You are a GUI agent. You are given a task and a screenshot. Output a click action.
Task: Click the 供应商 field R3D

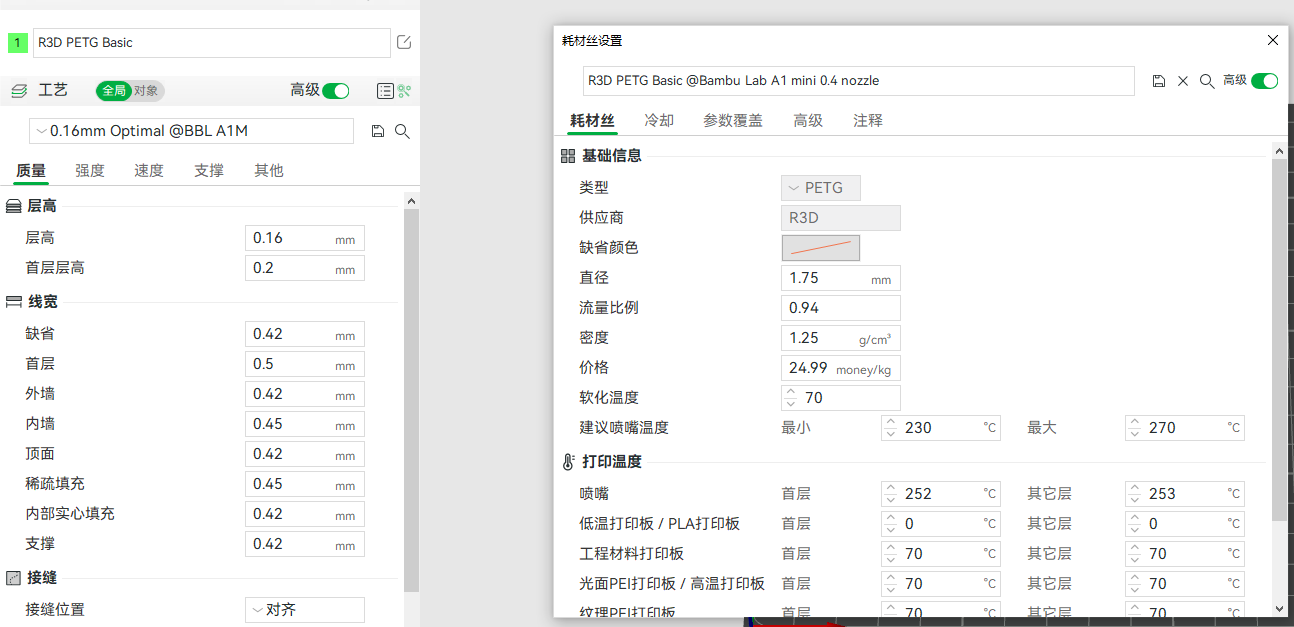[x=841, y=218]
